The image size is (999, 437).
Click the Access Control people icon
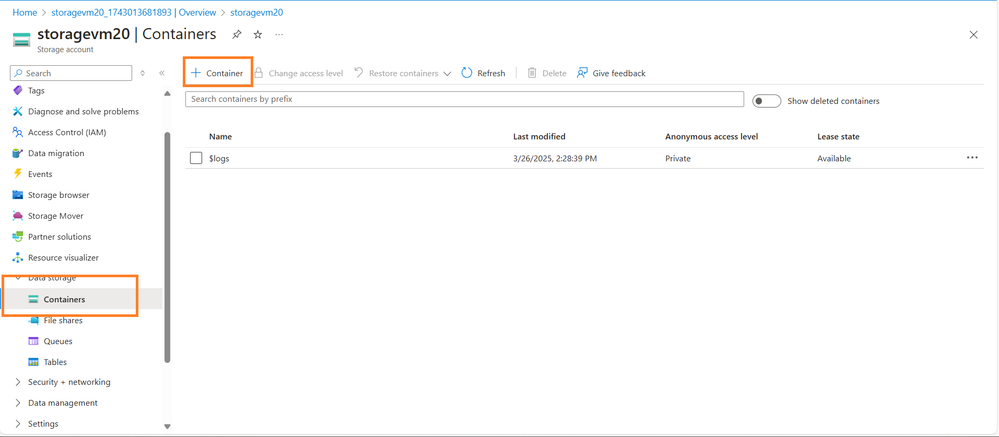(18, 133)
